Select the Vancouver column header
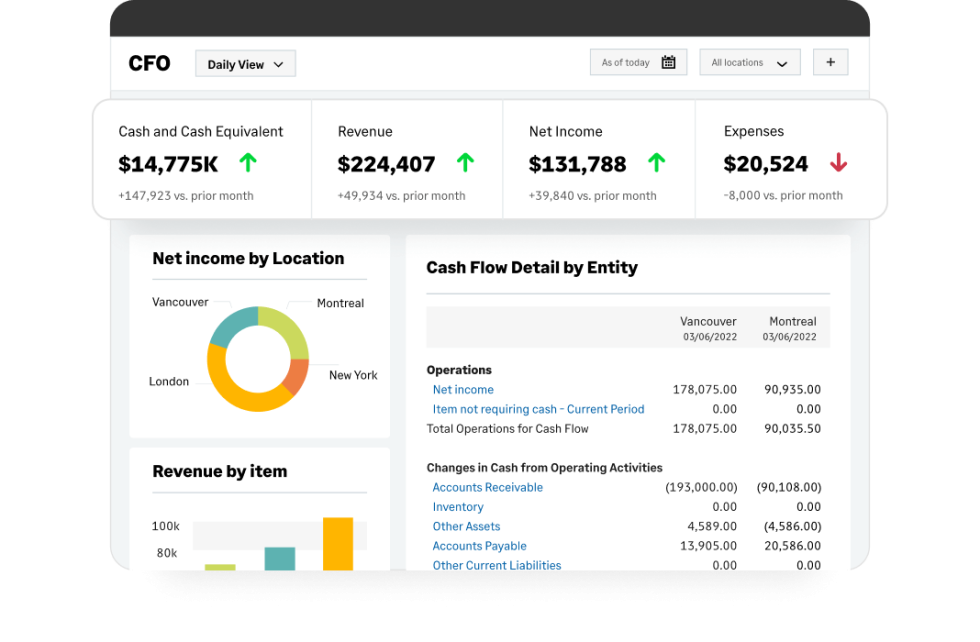 pyautogui.click(x=708, y=322)
